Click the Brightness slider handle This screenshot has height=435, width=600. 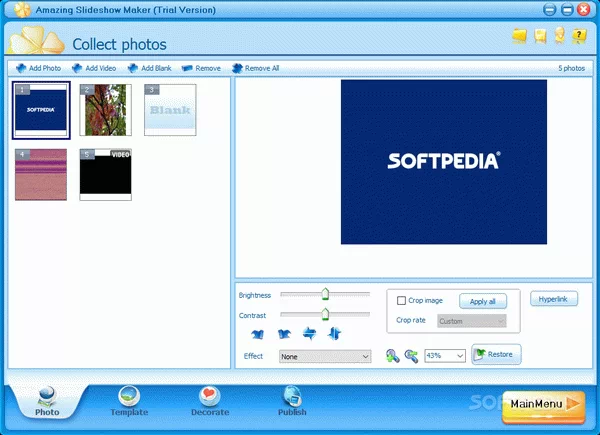[x=325, y=294]
